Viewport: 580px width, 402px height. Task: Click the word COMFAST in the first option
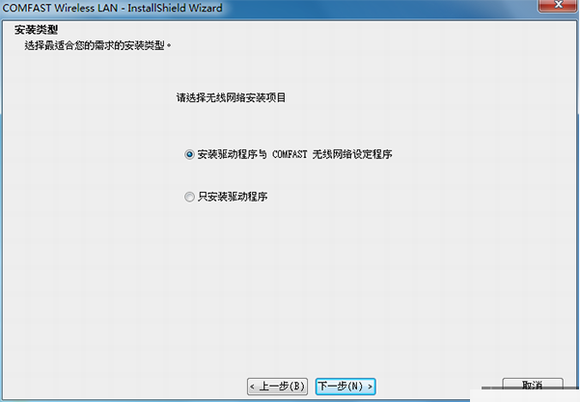(290, 154)
